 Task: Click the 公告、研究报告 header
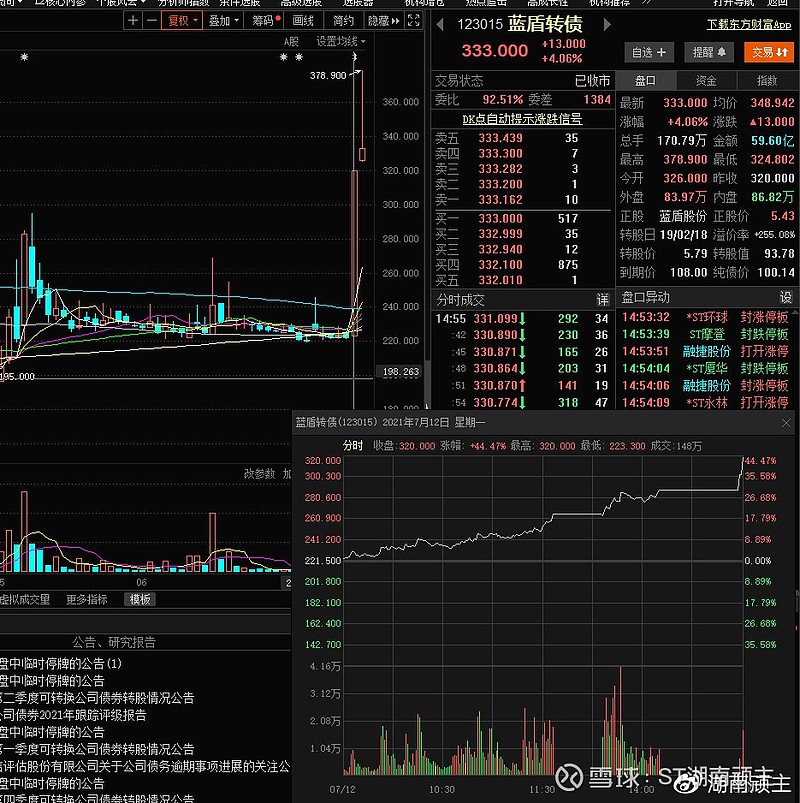[x=114, y=642]
